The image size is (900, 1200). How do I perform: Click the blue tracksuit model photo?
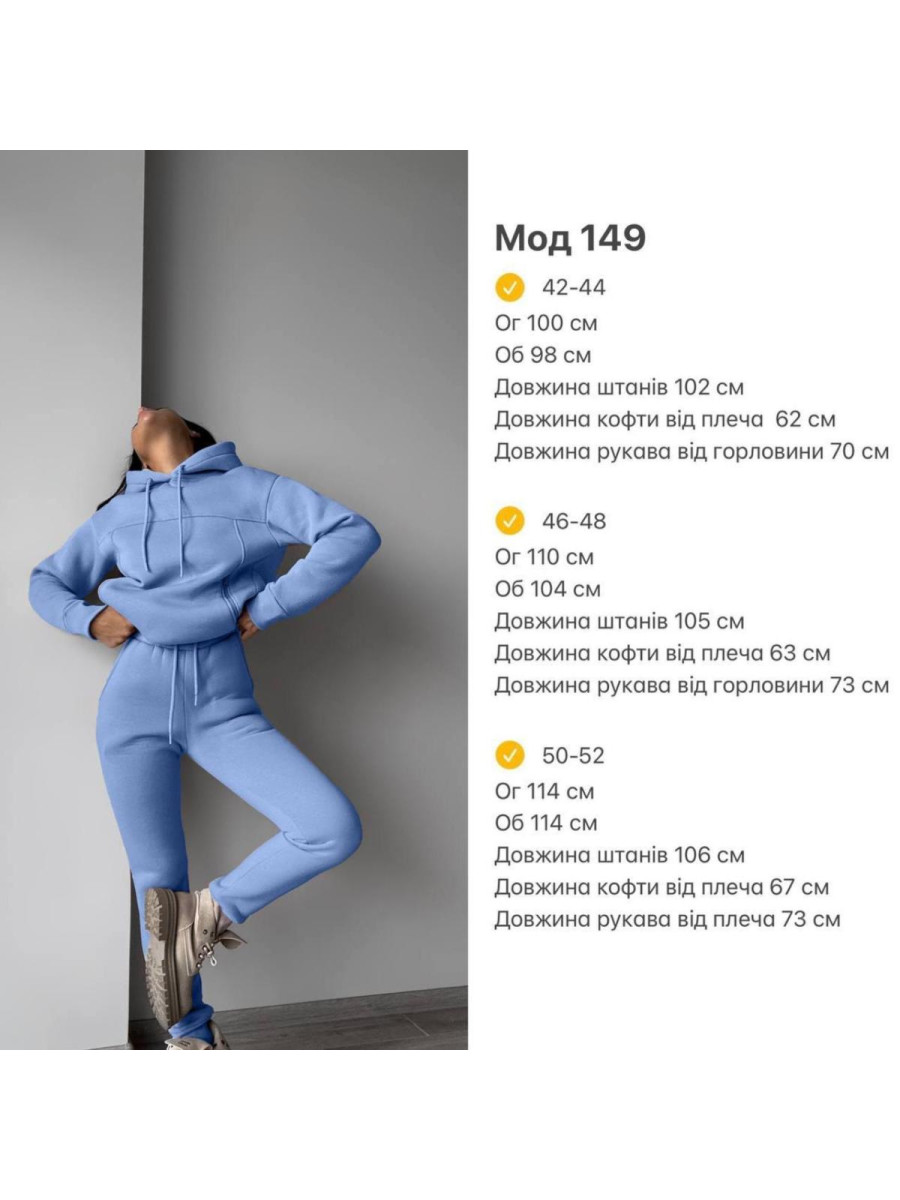pyautogui.click(x=234, y=600)
